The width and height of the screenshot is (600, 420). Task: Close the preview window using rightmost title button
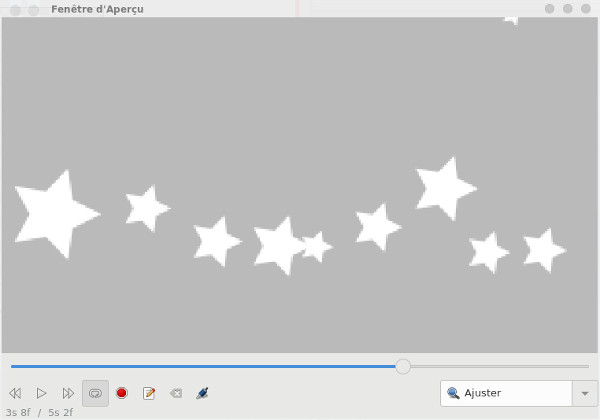click(586, 9)
